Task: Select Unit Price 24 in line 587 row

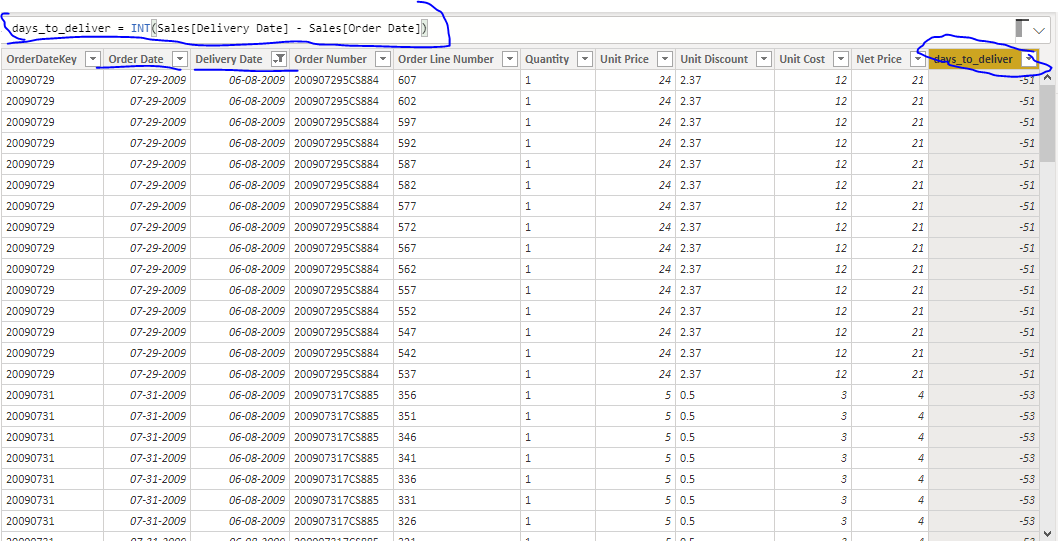Action: [x=635, y=164]
